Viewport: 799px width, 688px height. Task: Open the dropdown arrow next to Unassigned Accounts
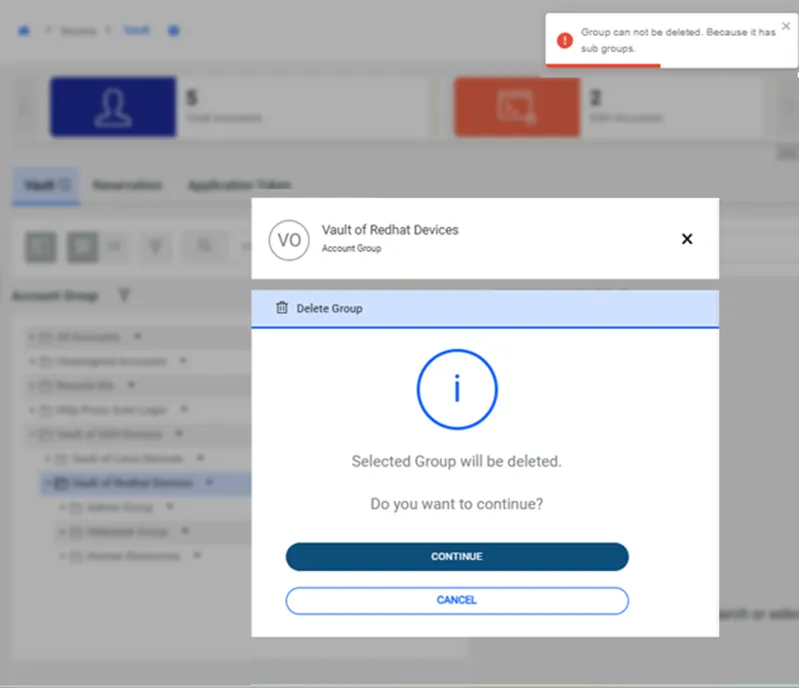tap(183, 361)
